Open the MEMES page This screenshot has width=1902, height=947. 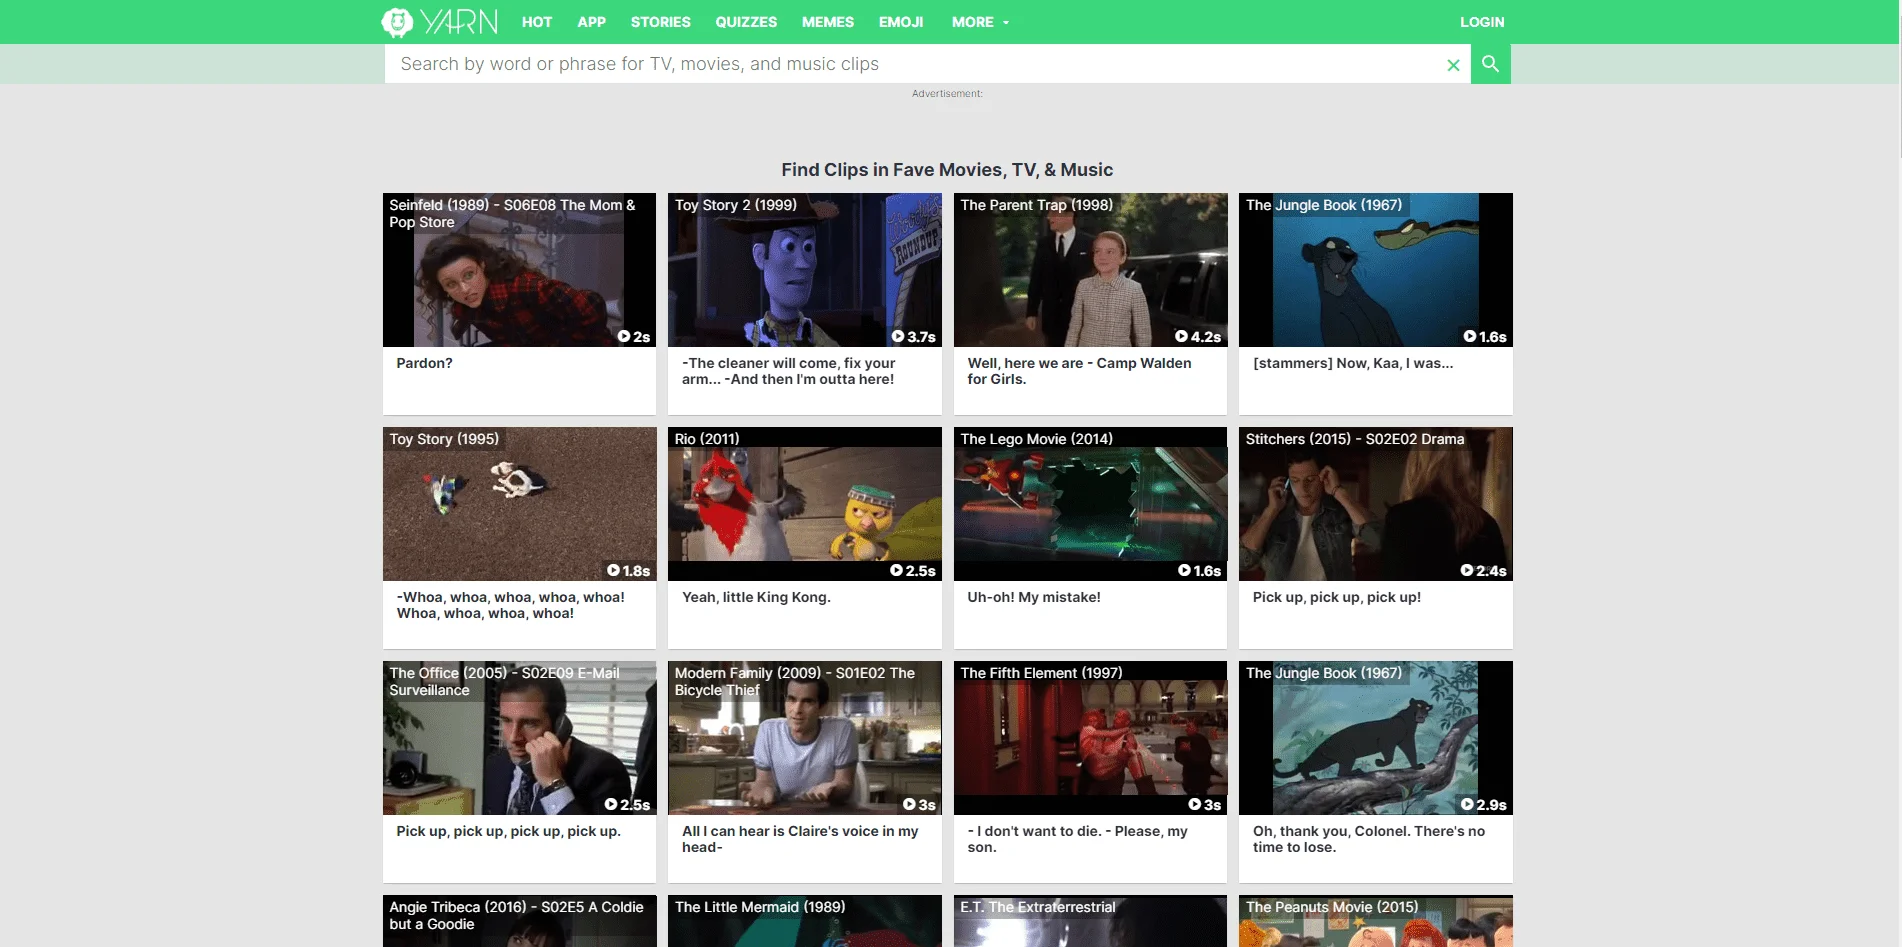click(x=828, y=22)
